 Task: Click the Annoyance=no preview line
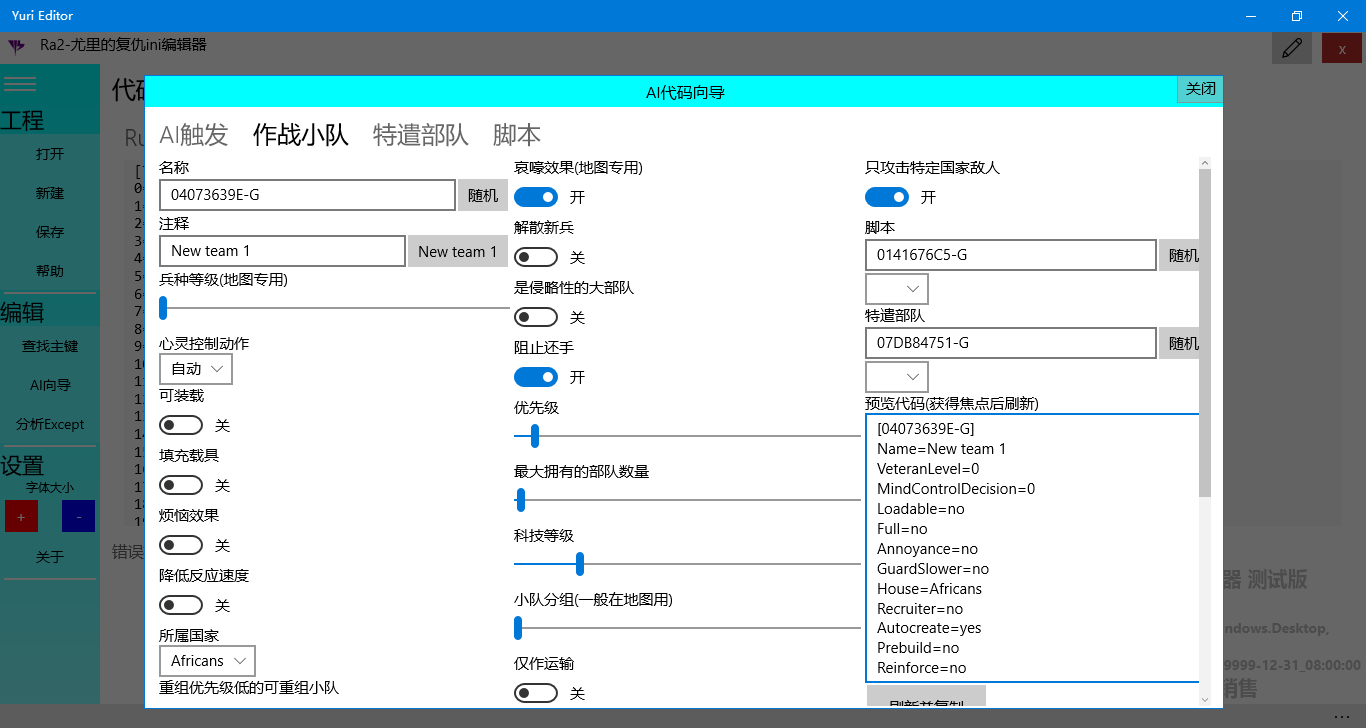(x=927, y=549)
